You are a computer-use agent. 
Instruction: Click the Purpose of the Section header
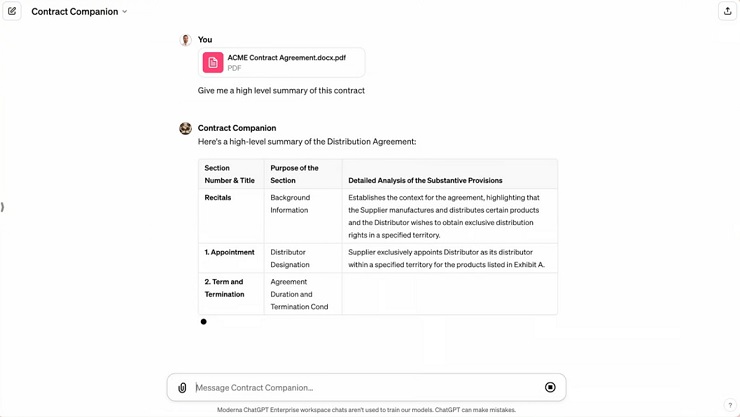[294, 174]
